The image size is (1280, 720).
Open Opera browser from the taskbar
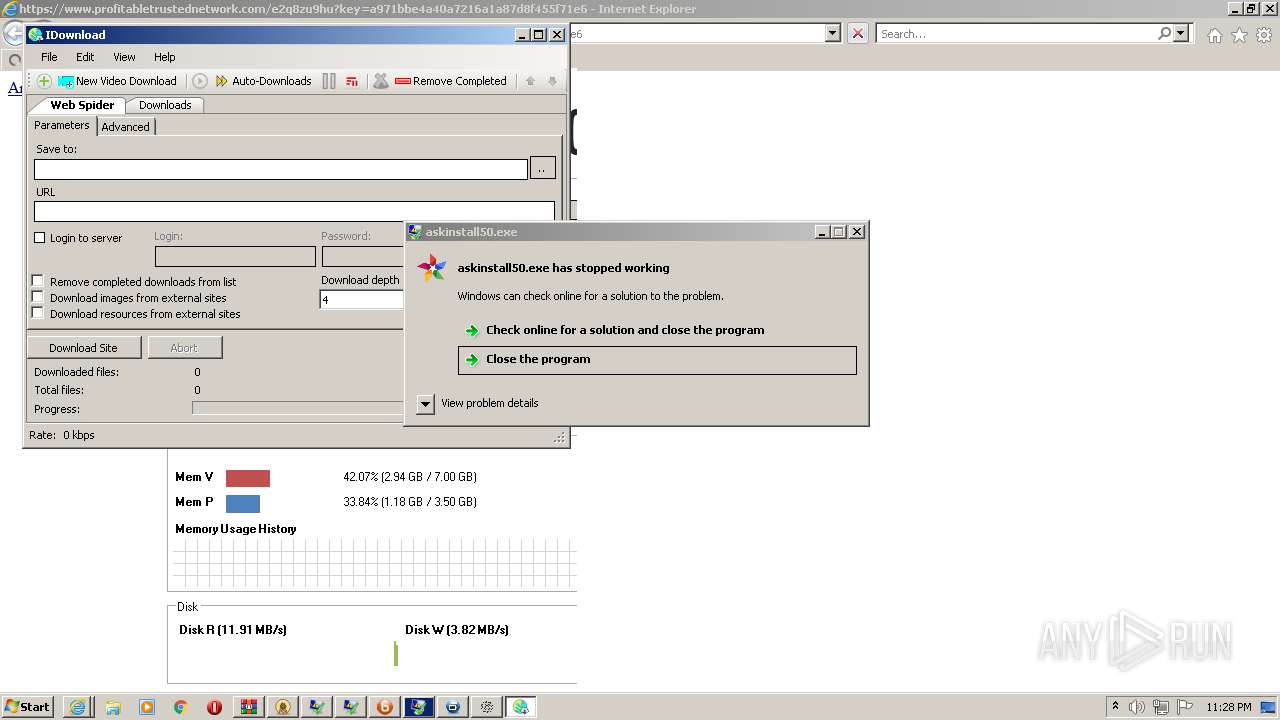click(x=215, y=707)
